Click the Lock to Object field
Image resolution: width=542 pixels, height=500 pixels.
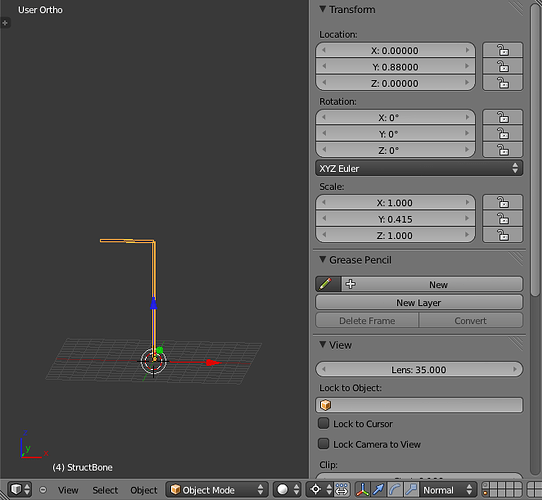coord(419,405)
